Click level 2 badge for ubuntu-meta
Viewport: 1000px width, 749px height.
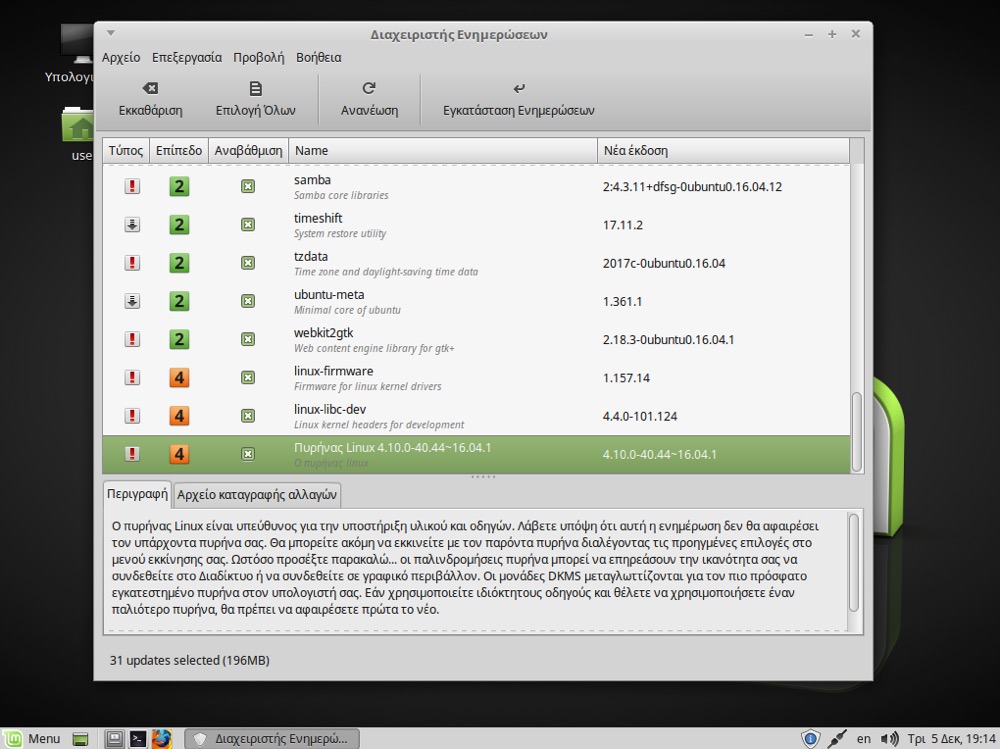[x=179, y=301]
